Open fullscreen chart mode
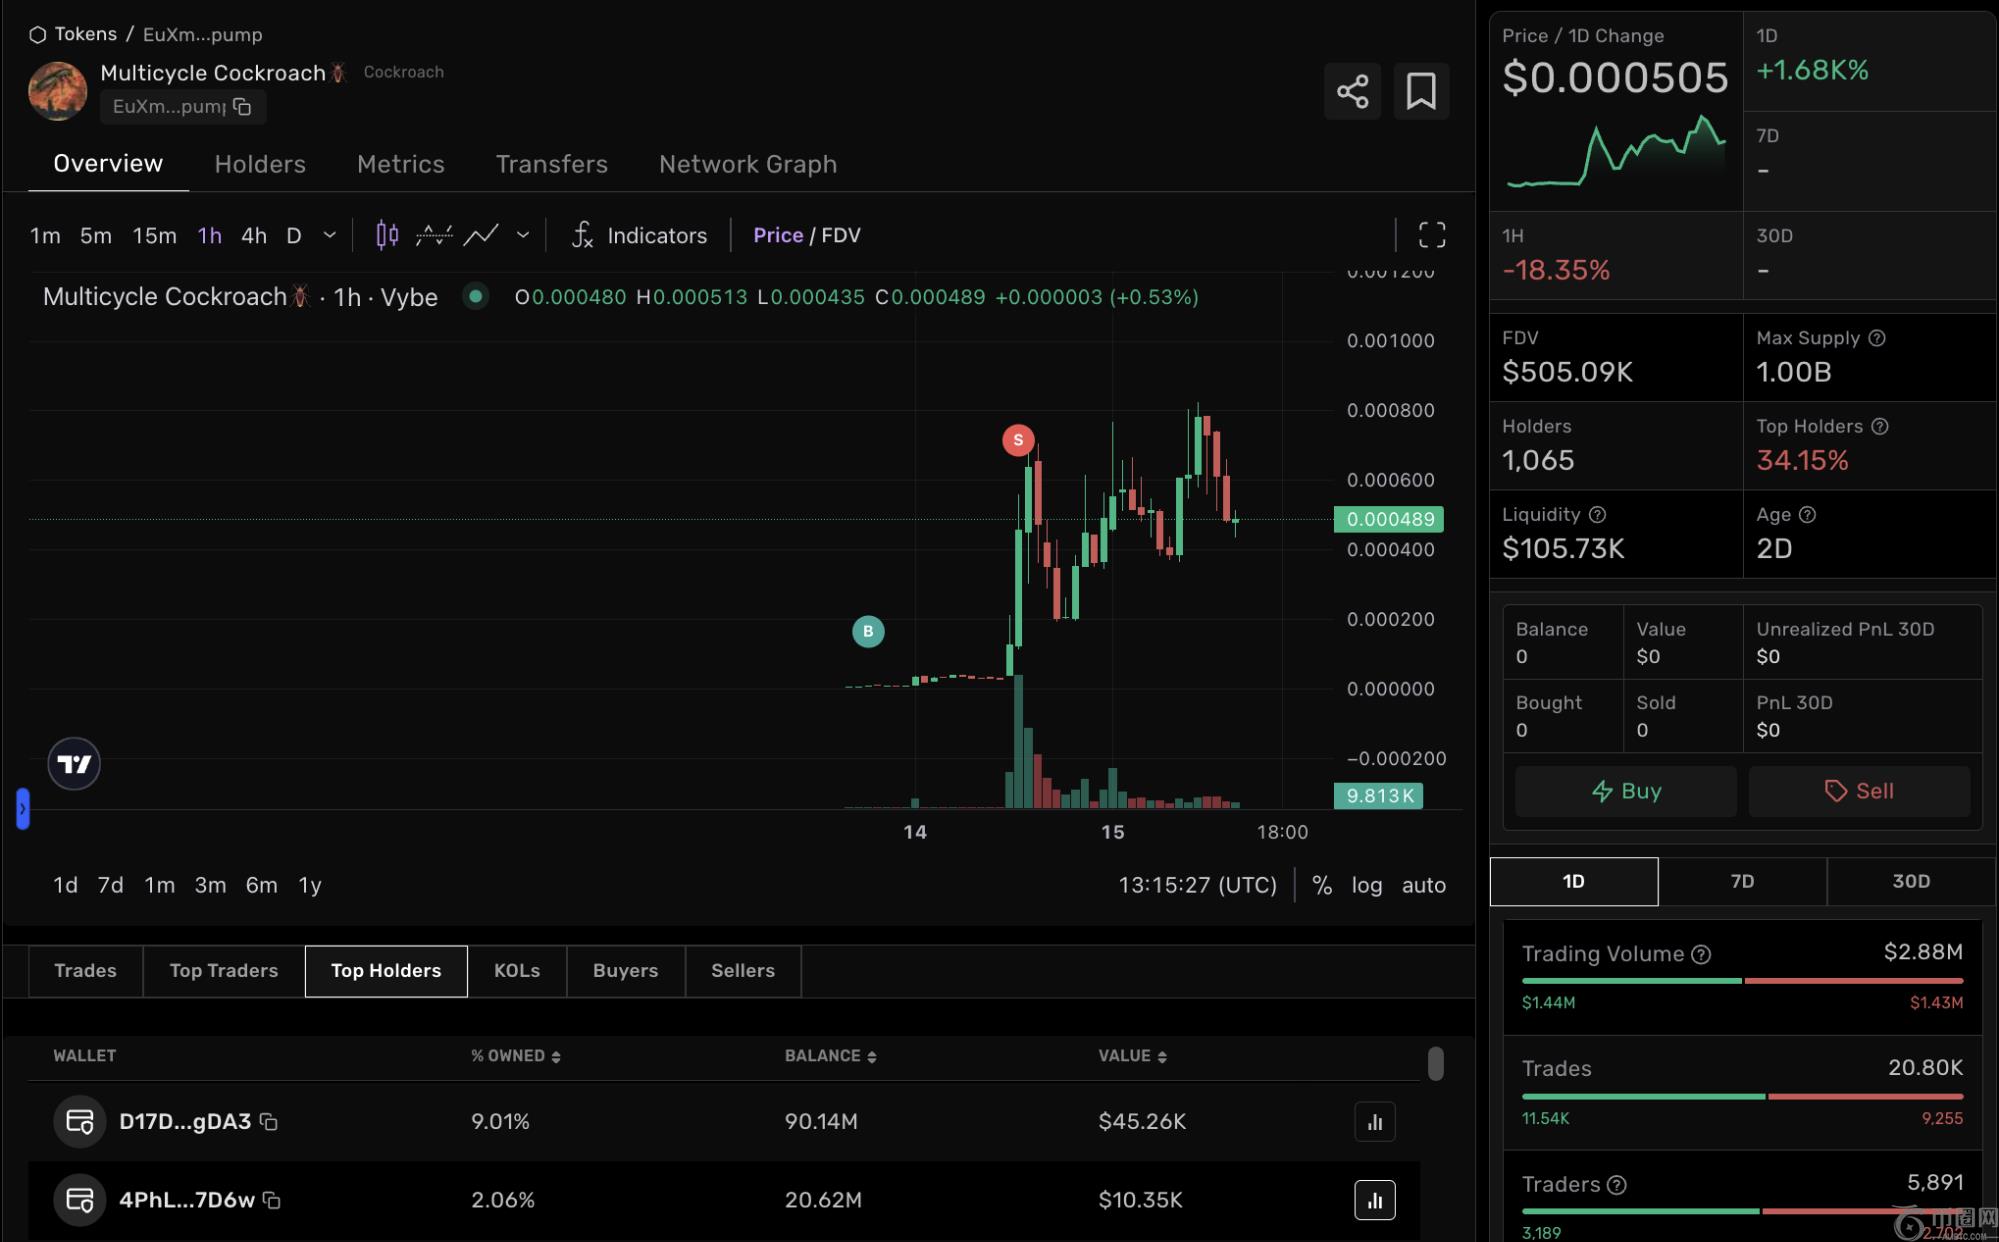 coord(1432,235)
